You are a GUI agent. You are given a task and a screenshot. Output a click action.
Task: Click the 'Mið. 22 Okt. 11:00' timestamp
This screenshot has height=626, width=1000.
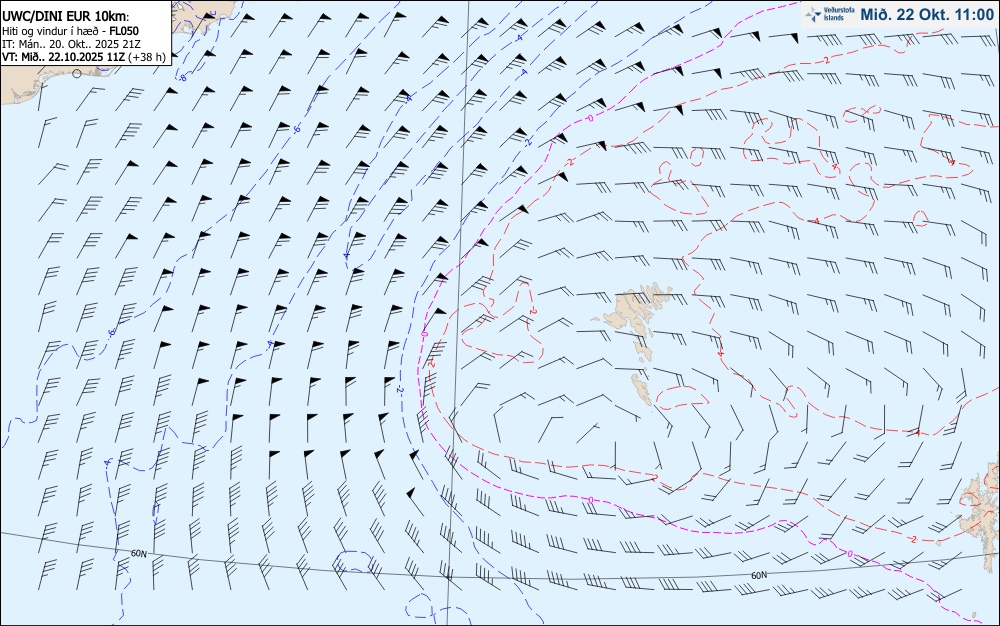[926, 15]
